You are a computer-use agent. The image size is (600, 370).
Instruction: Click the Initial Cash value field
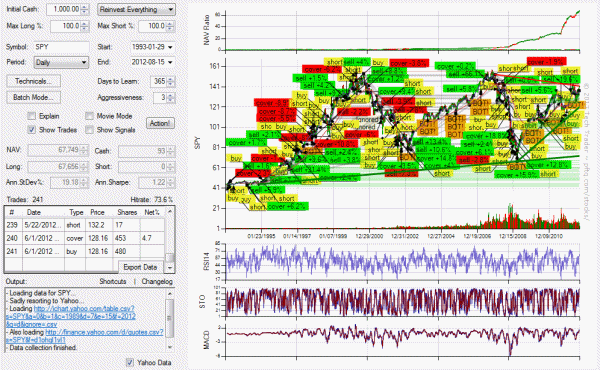pos(64,9)
